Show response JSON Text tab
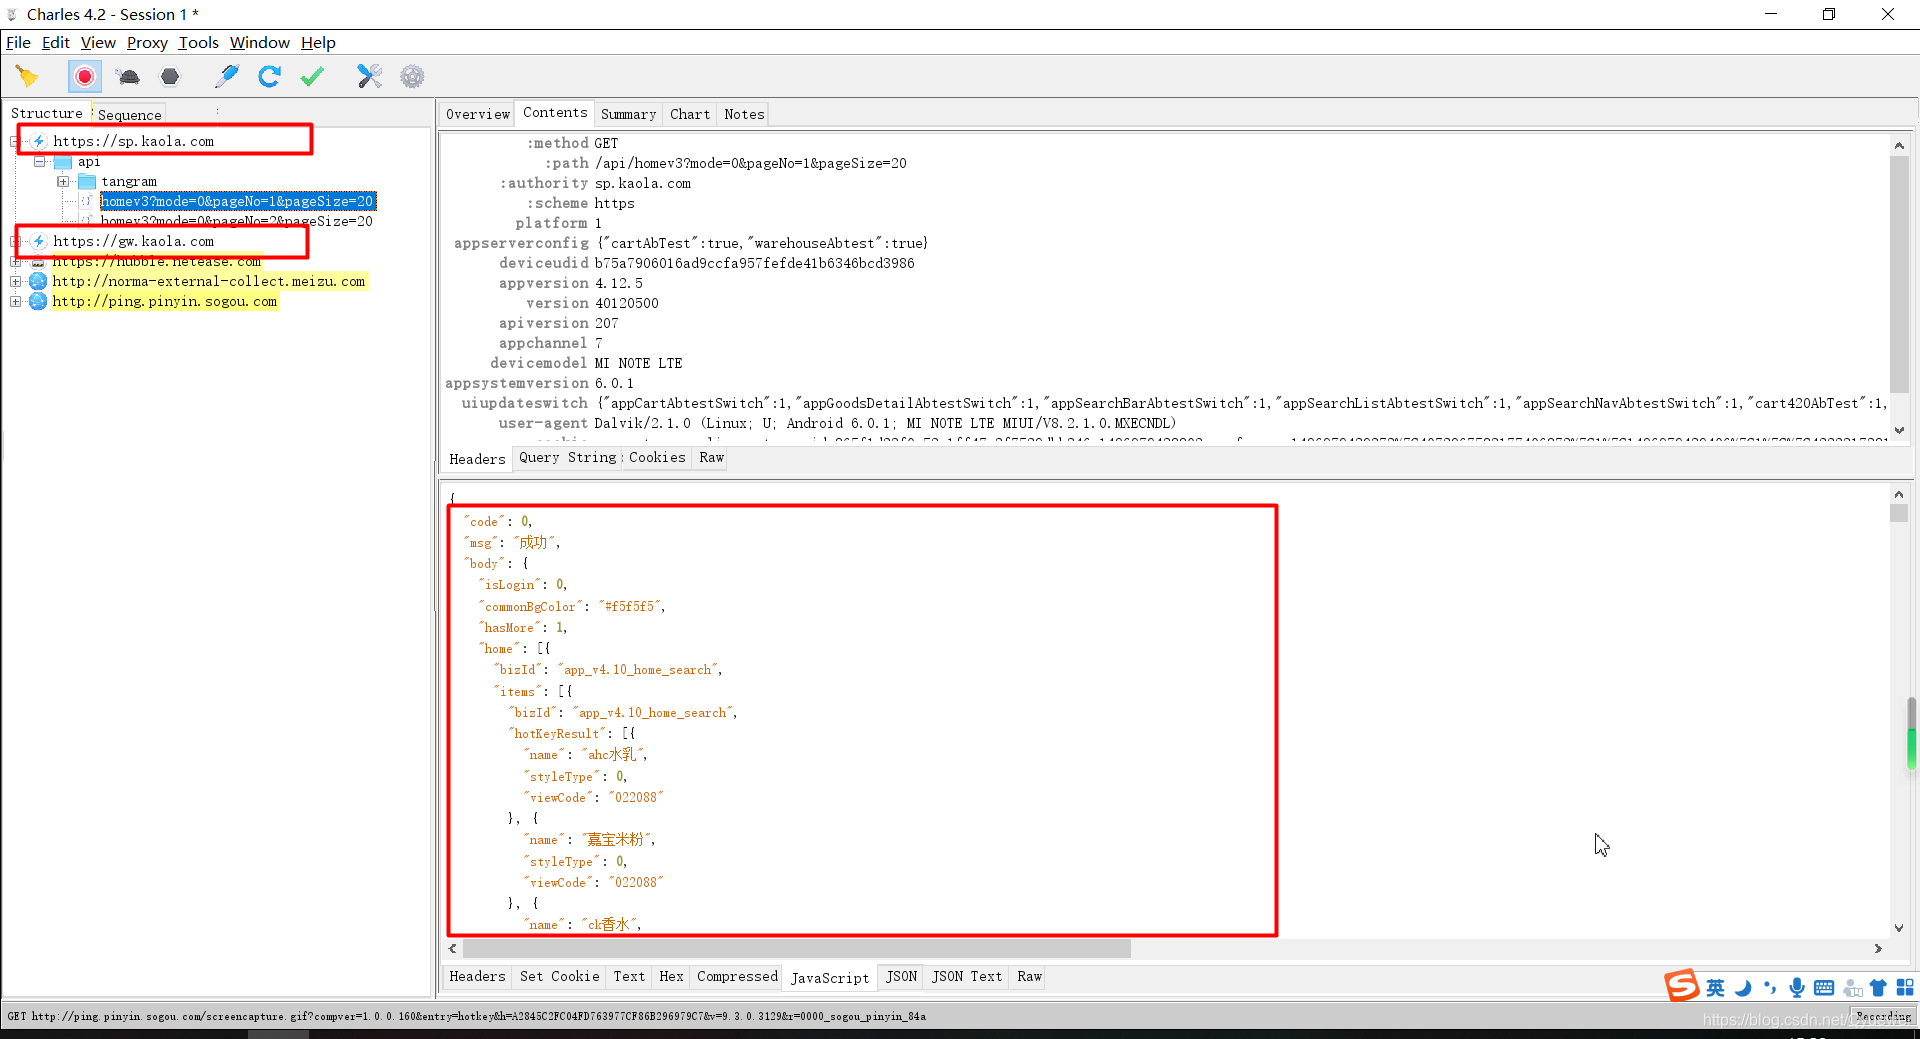Screen dimensions: 1920x1039 (966, 977)
